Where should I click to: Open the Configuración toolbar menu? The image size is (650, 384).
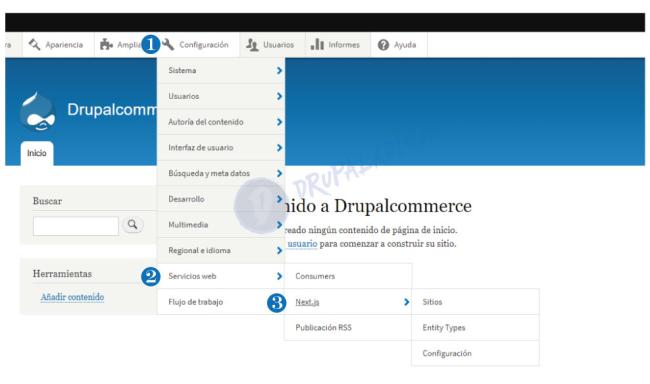(x=198, y=44)
